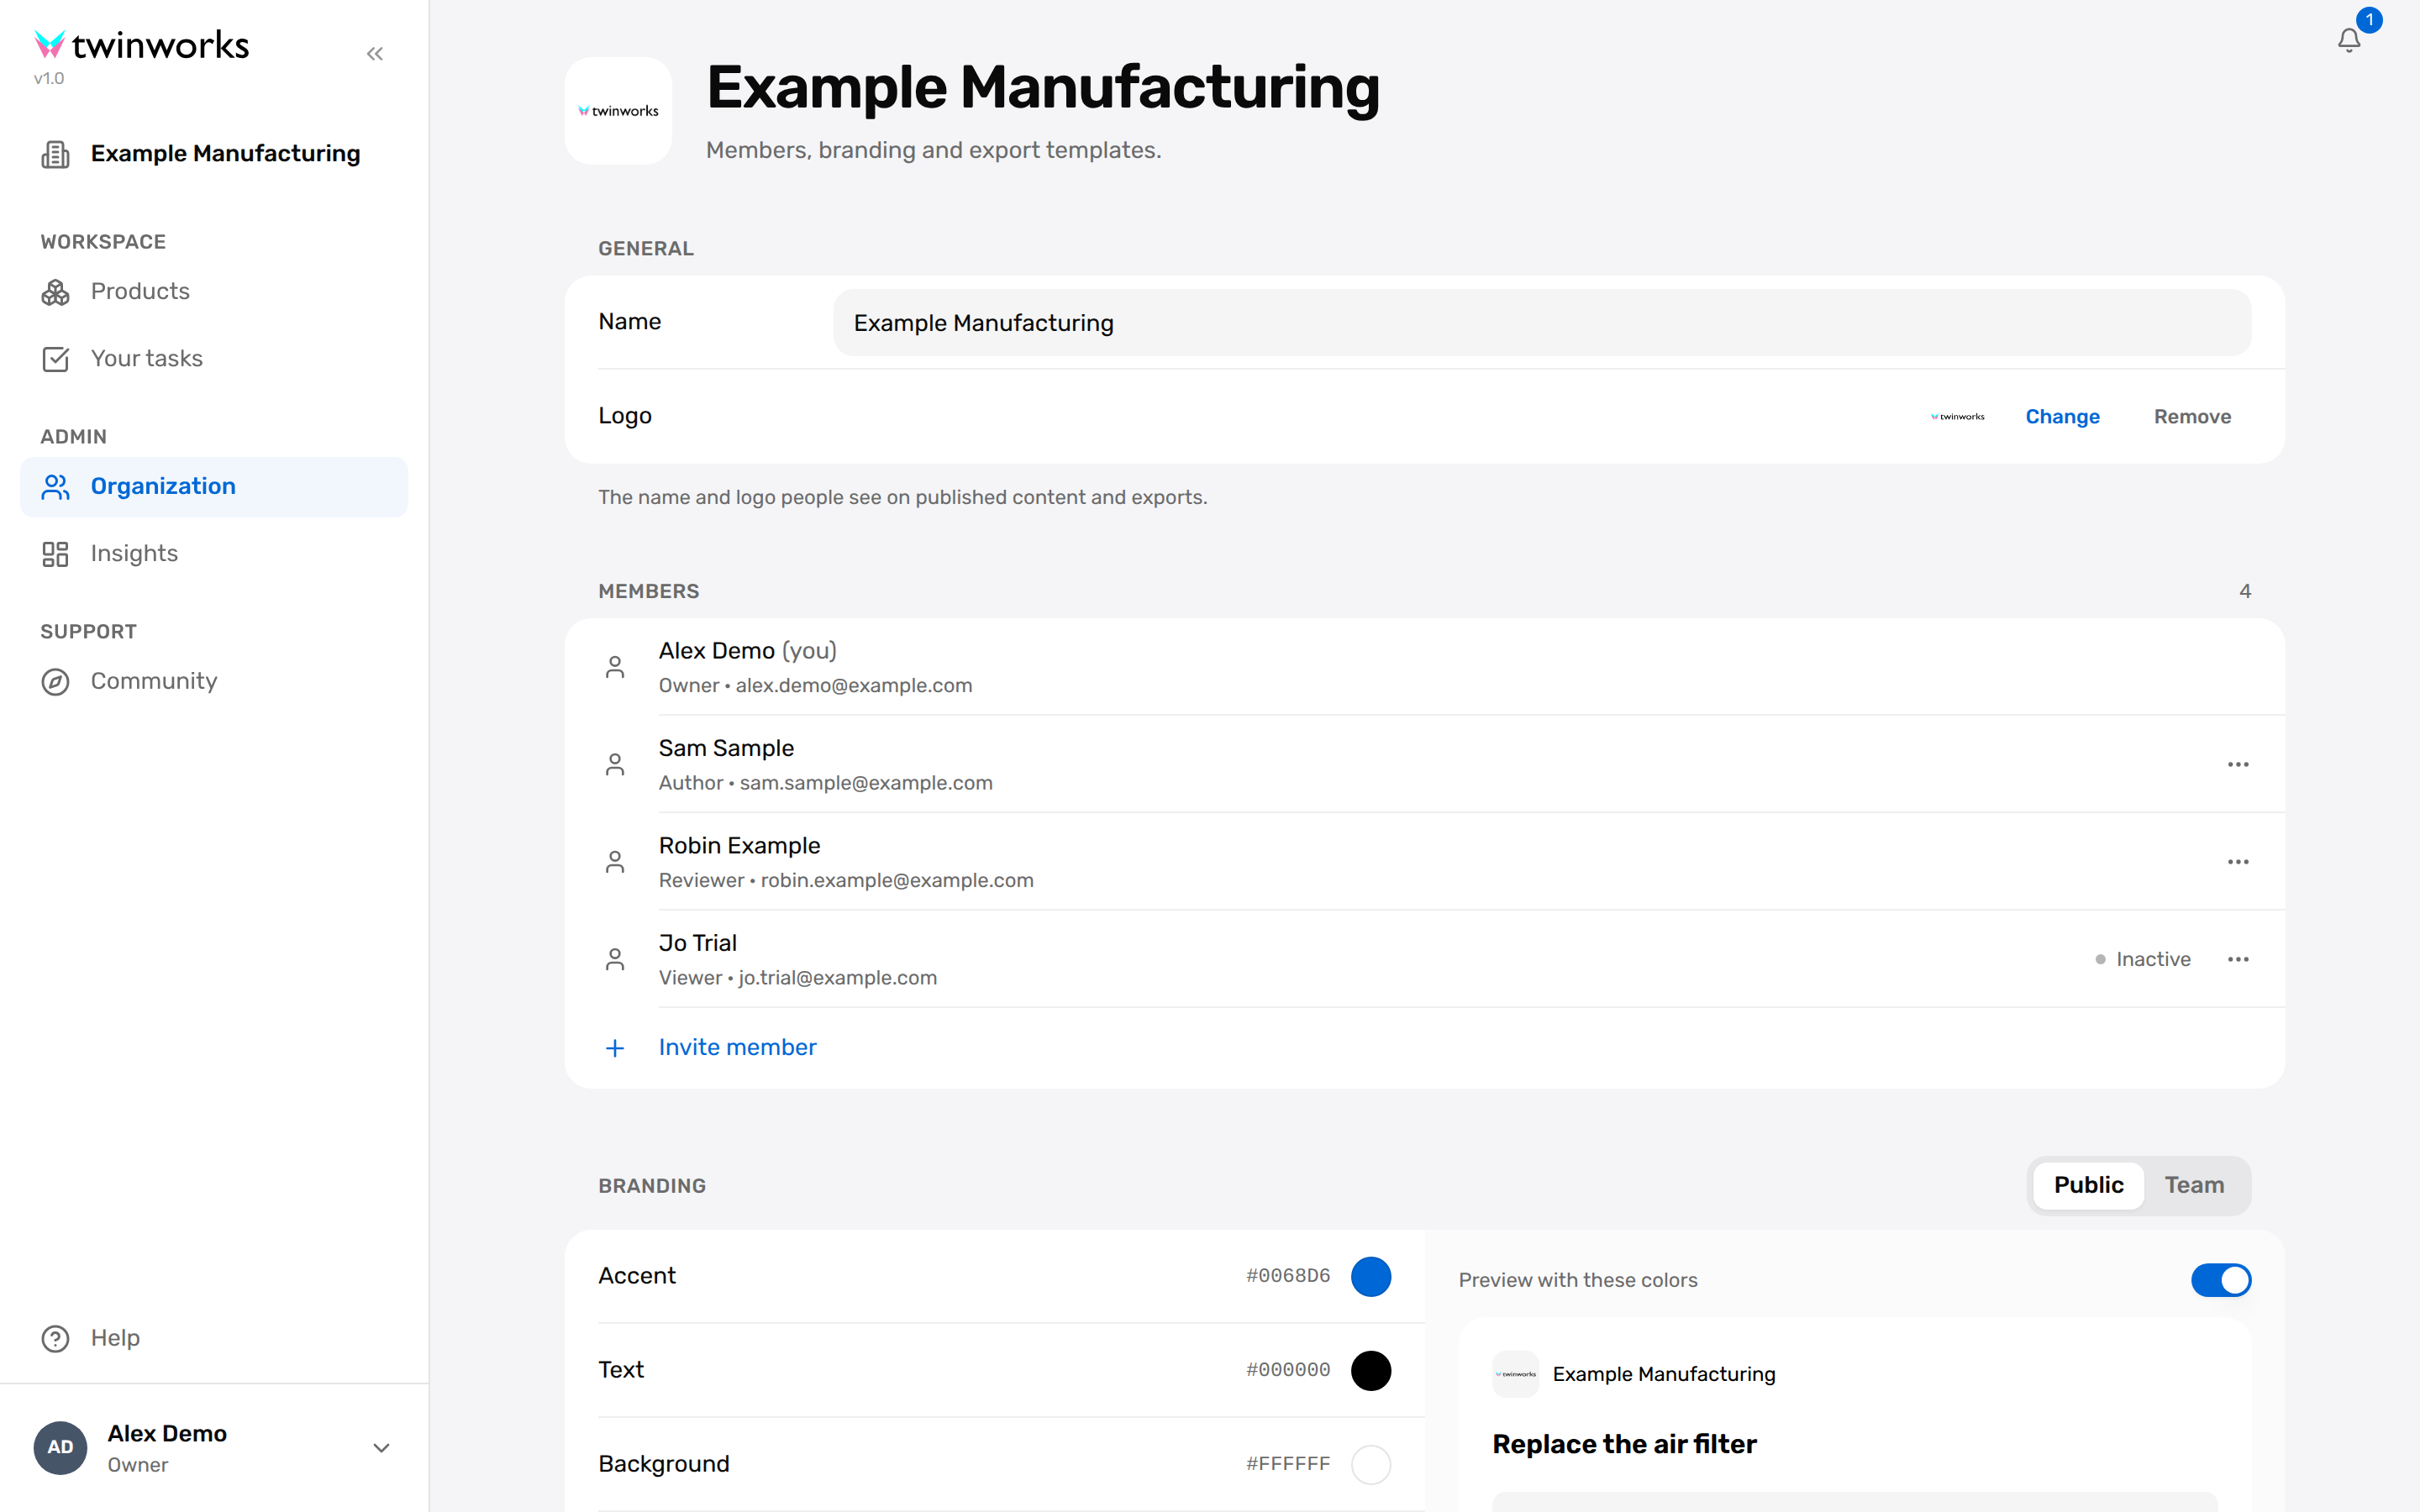Click the #000000 text hex value

click(1288, 1370)
